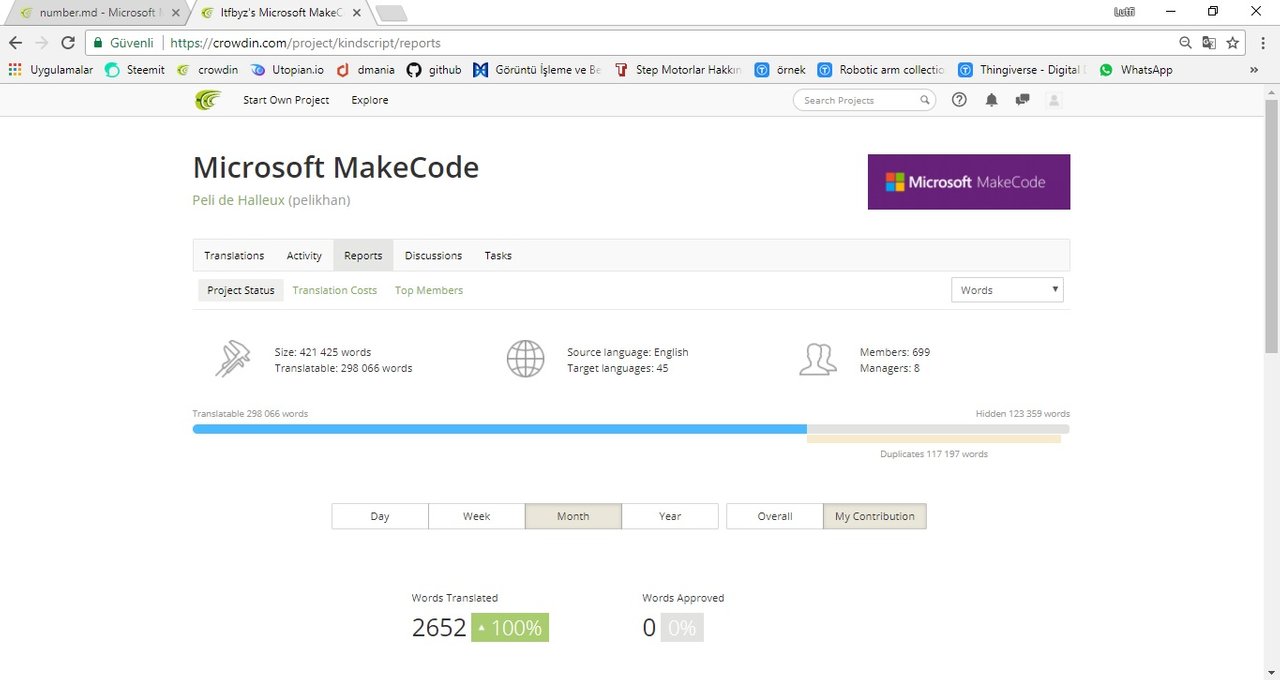Screen dimensions: 1280x680
Task: Open WhatsApp bookmark in bookmarks bar
Action: click(x=1135, y=70)
